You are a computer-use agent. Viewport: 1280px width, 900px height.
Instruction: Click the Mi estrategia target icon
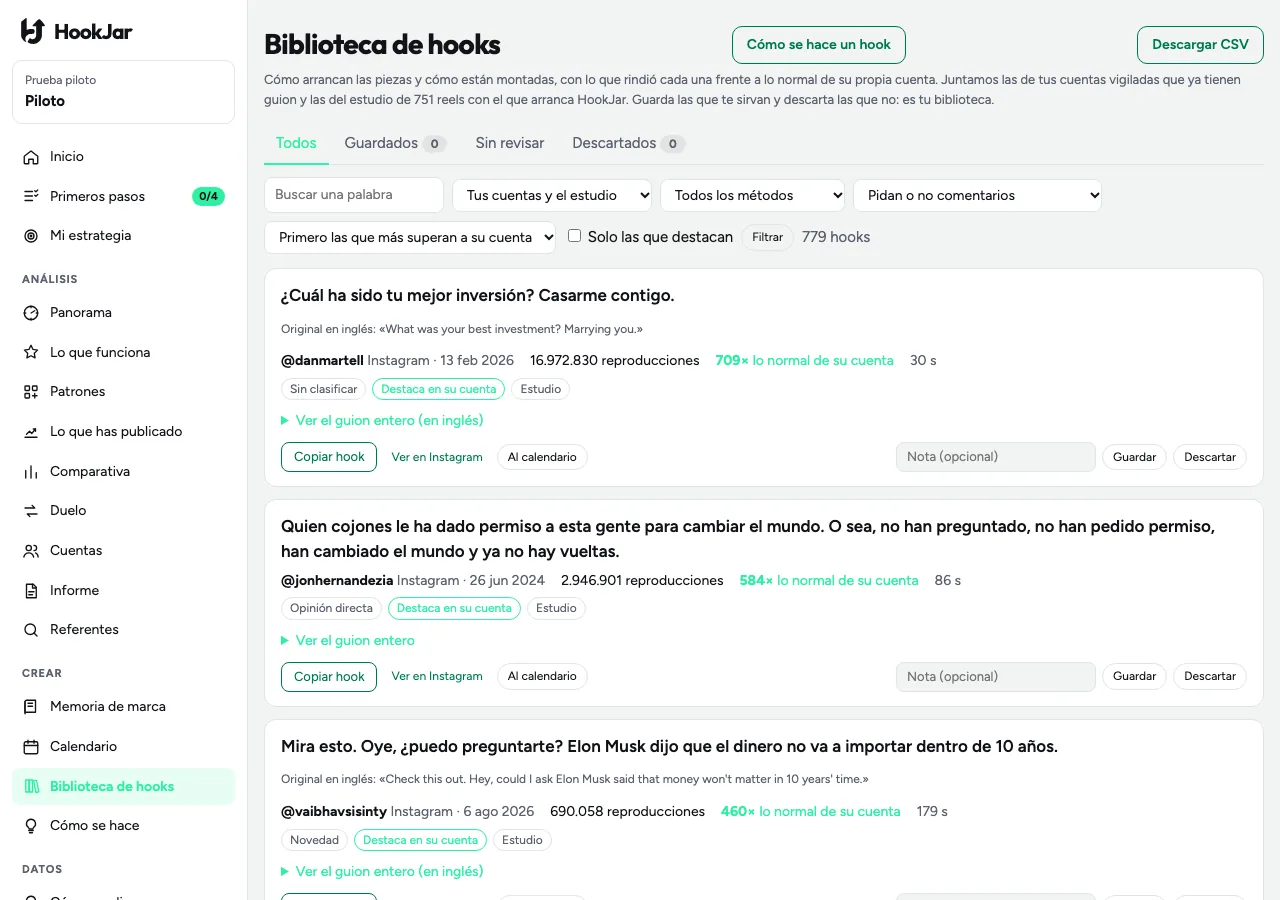tap(31, 236)
